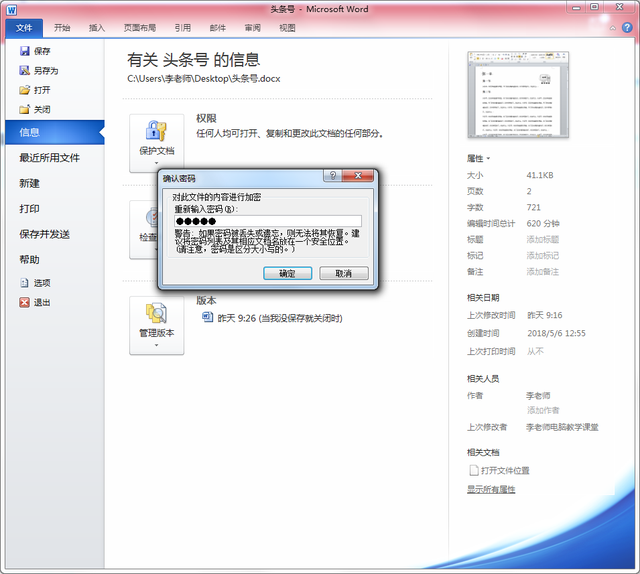Expand the Properties dropdown arrow
The width and height of the screenshot is (640, 574).
click(488, 158)
